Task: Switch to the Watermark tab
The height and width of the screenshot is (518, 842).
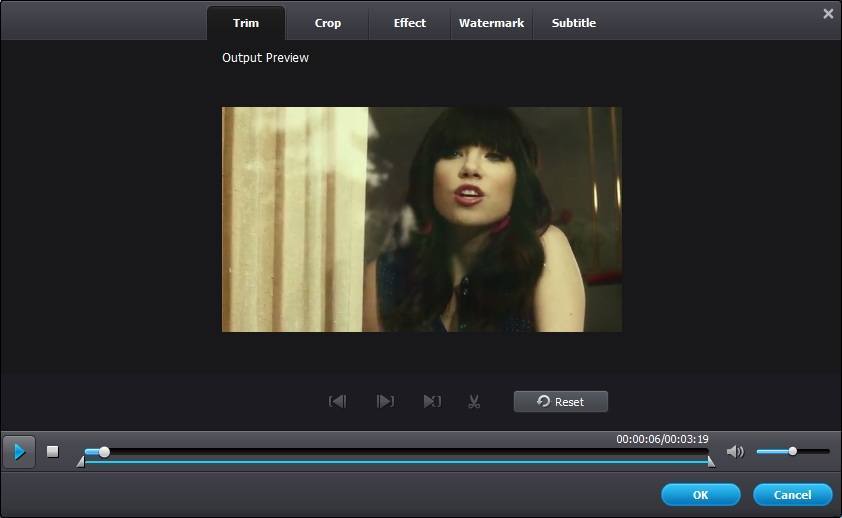Action: click(491, 23)
